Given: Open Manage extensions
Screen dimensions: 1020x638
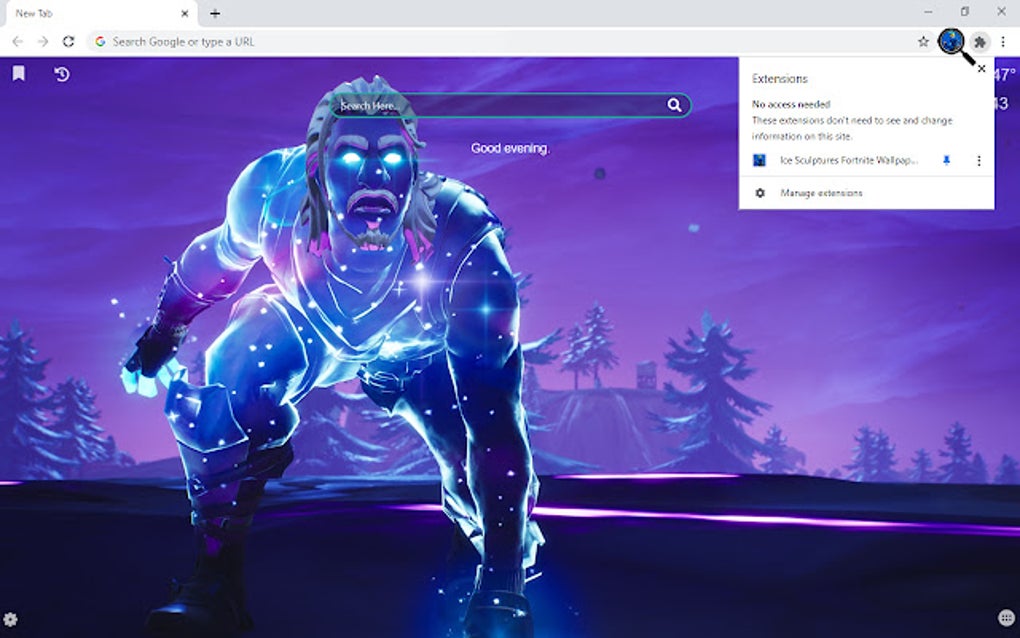Looking at the screenshot, I should (x=822, y=193).
